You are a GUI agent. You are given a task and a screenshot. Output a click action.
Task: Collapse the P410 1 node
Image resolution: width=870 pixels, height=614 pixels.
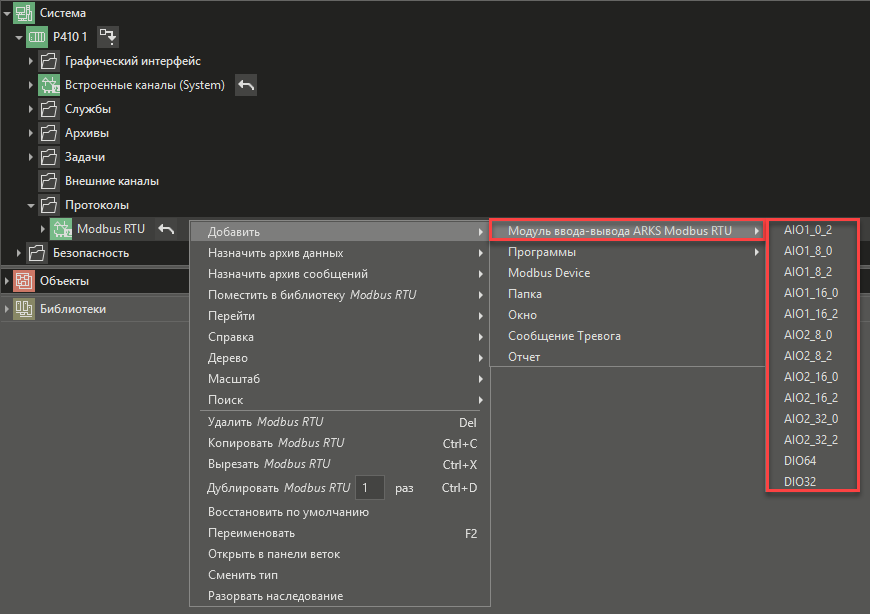click(19, 37)
